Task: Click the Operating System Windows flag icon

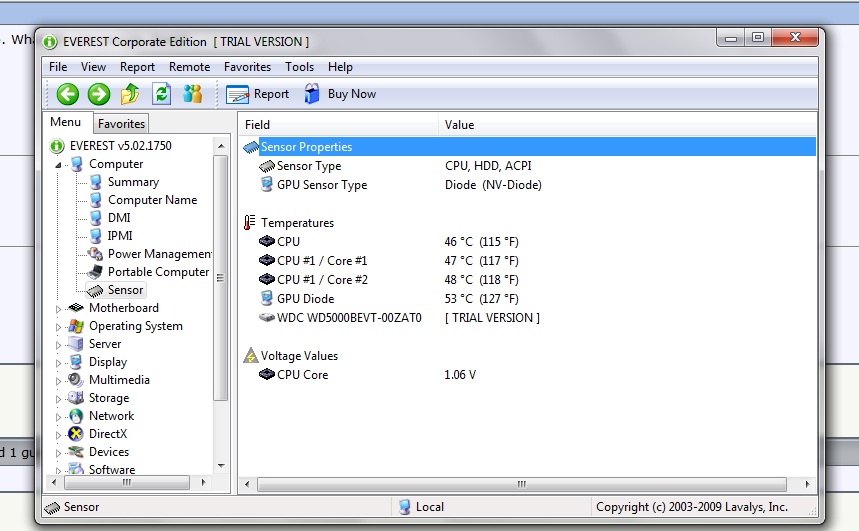Action: (x=76, y=326)
